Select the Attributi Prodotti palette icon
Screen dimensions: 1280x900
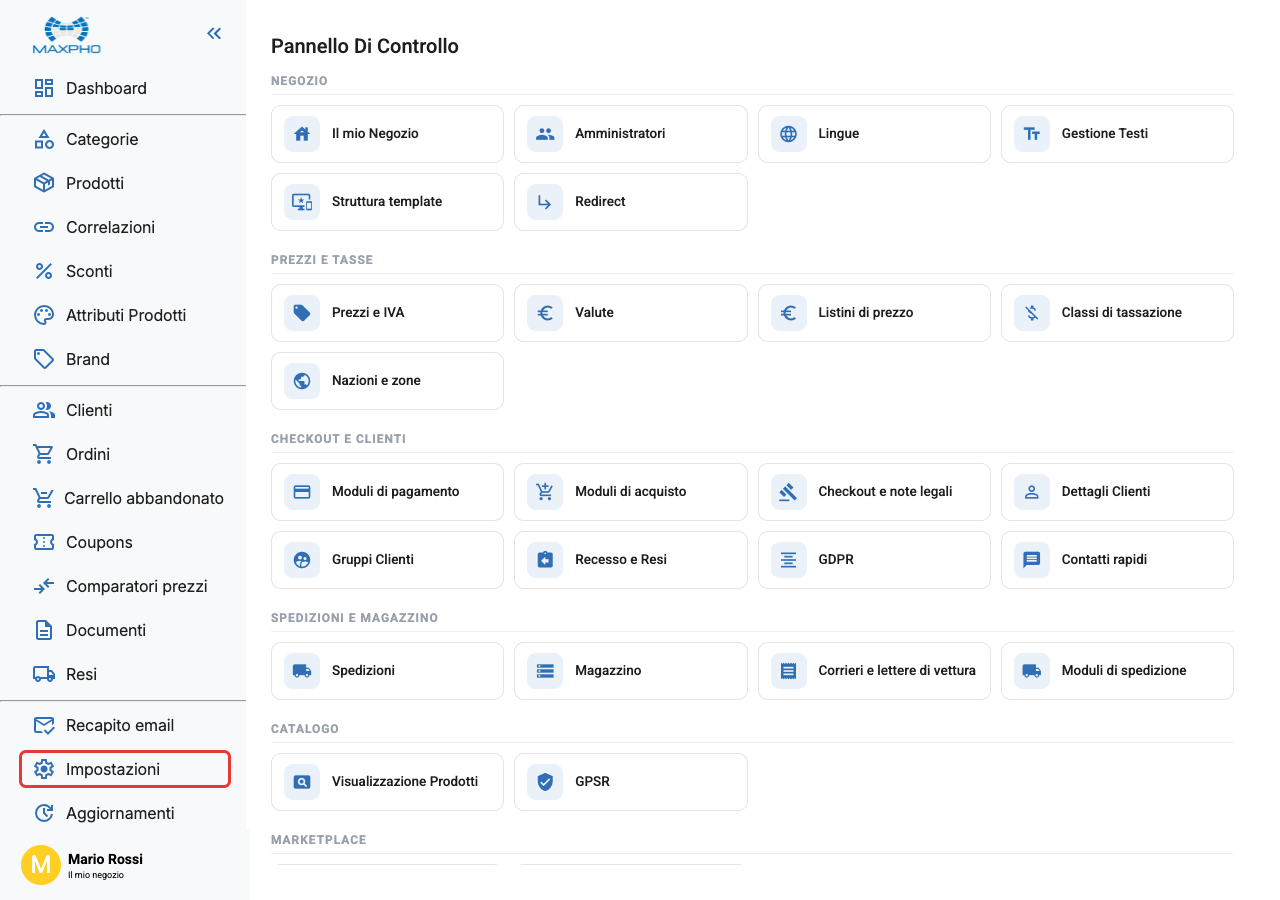coord(44,315)
